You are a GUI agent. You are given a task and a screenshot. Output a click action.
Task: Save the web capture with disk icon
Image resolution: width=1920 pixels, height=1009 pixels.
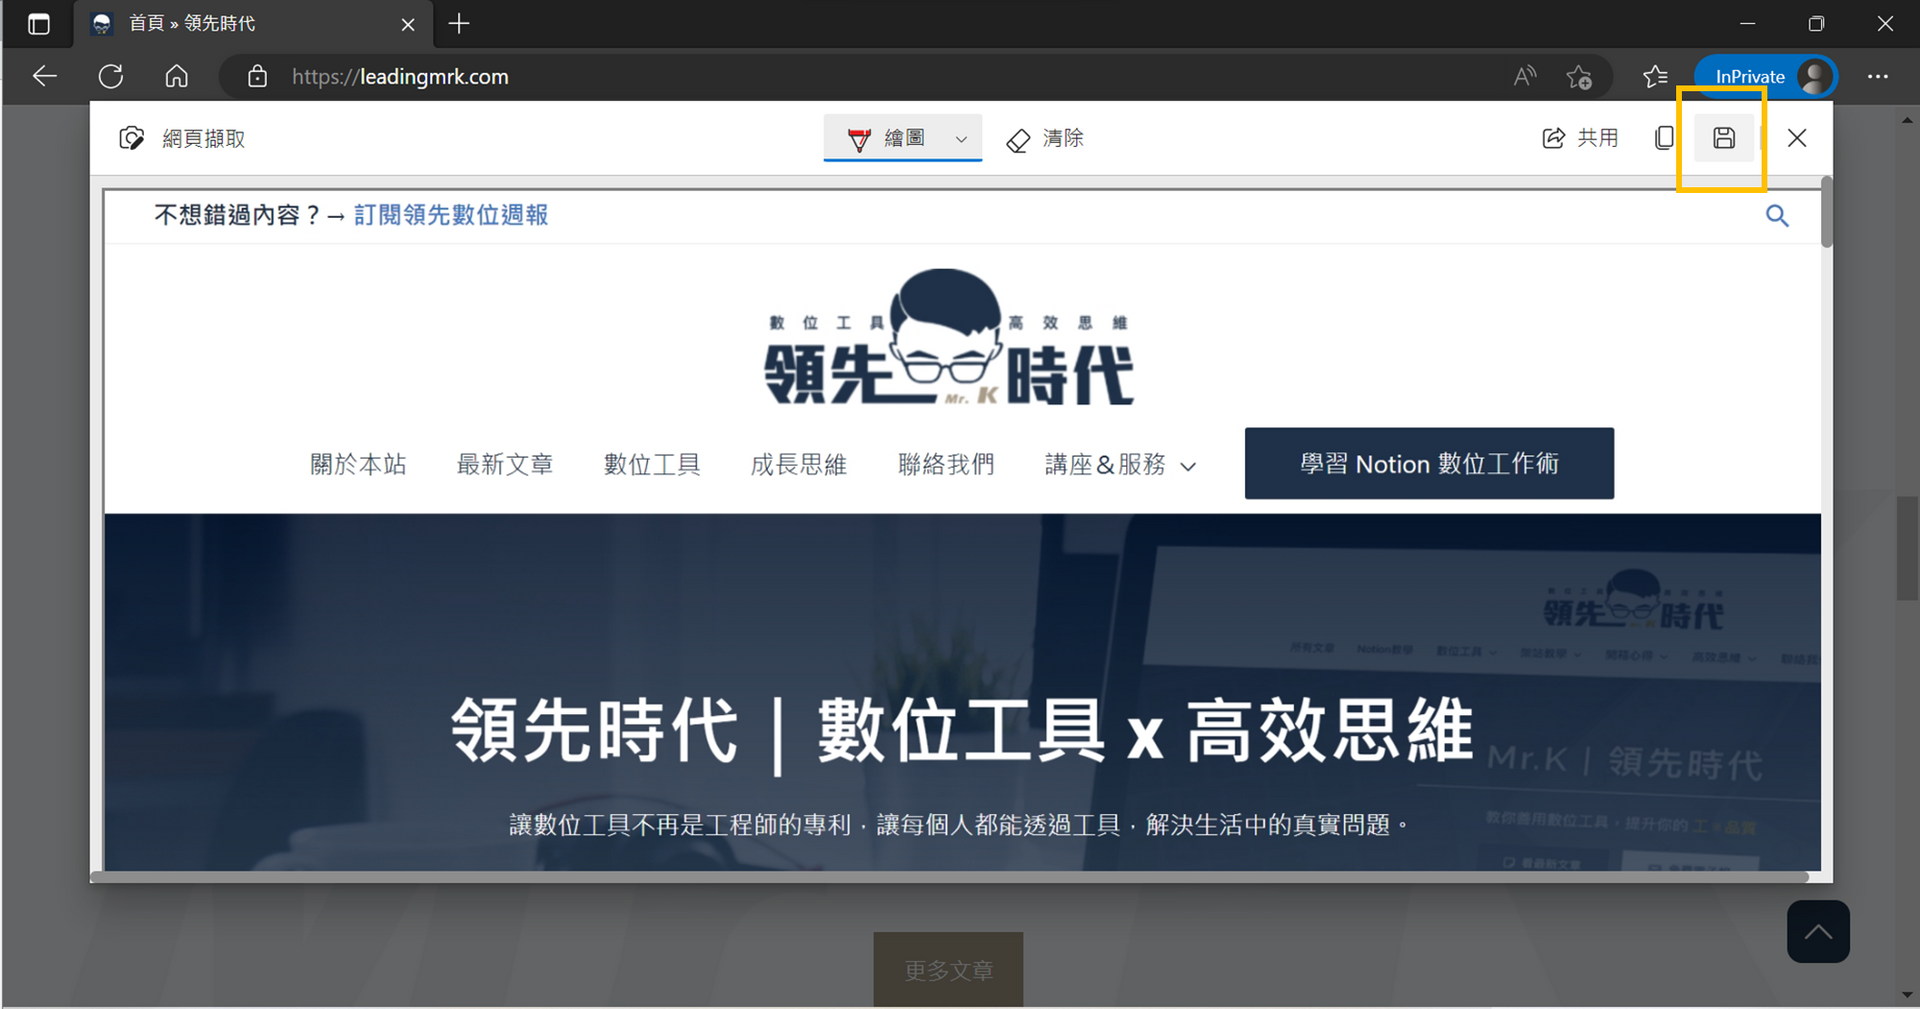click(x=1723, y=138)
